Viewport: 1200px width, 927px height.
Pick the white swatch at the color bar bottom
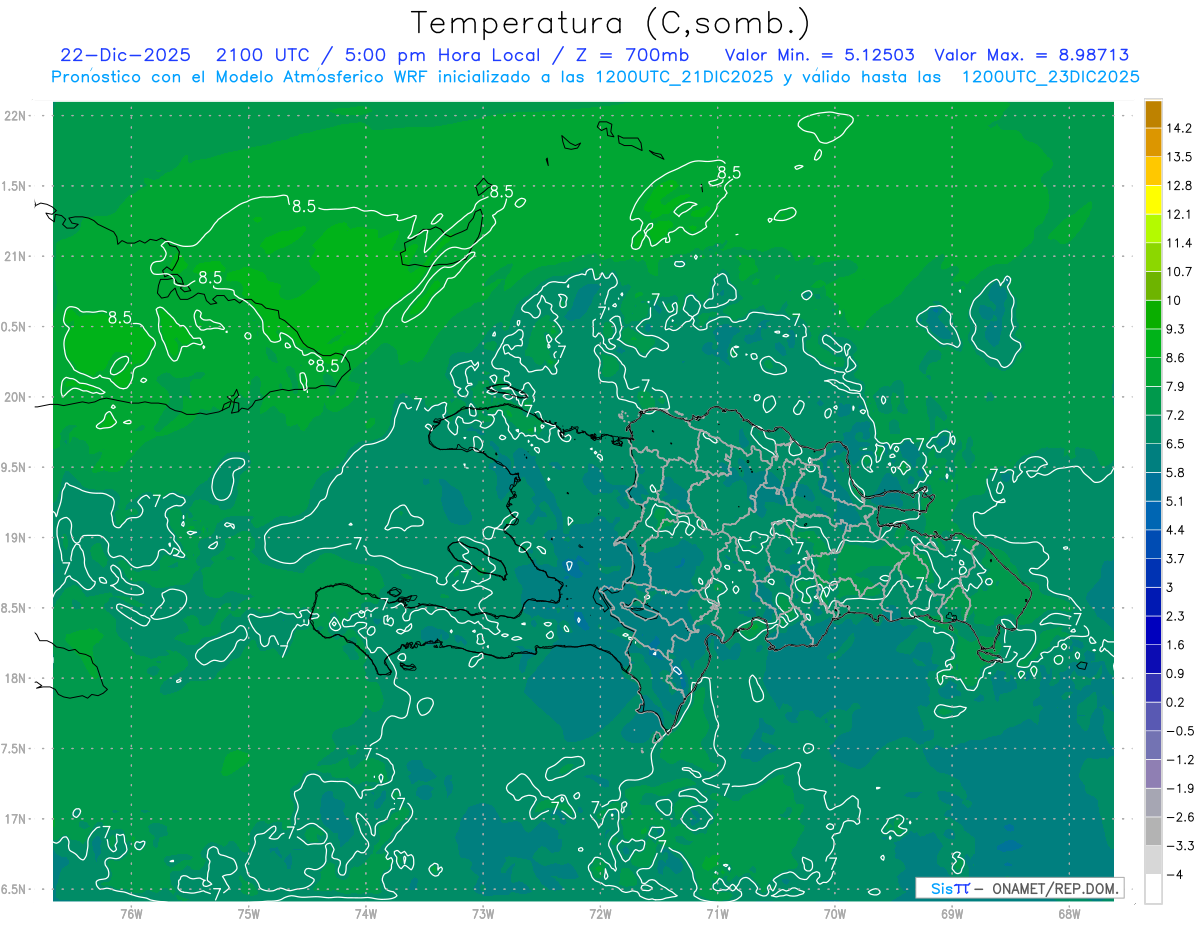(1153, 889)
